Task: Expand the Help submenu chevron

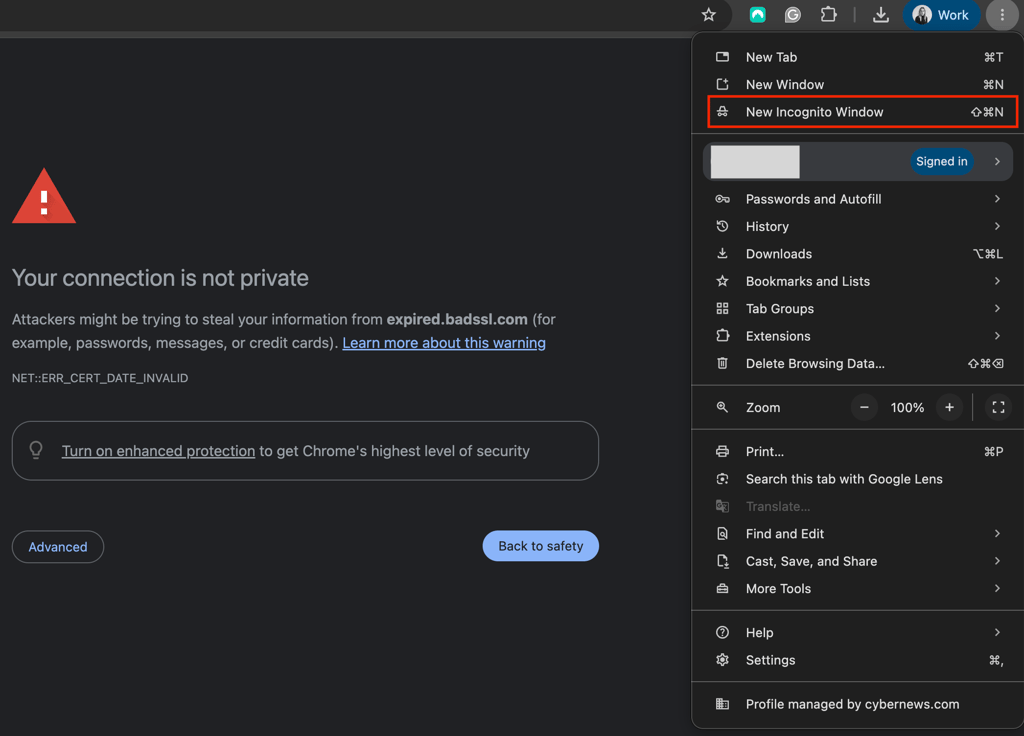Action: 997,633
